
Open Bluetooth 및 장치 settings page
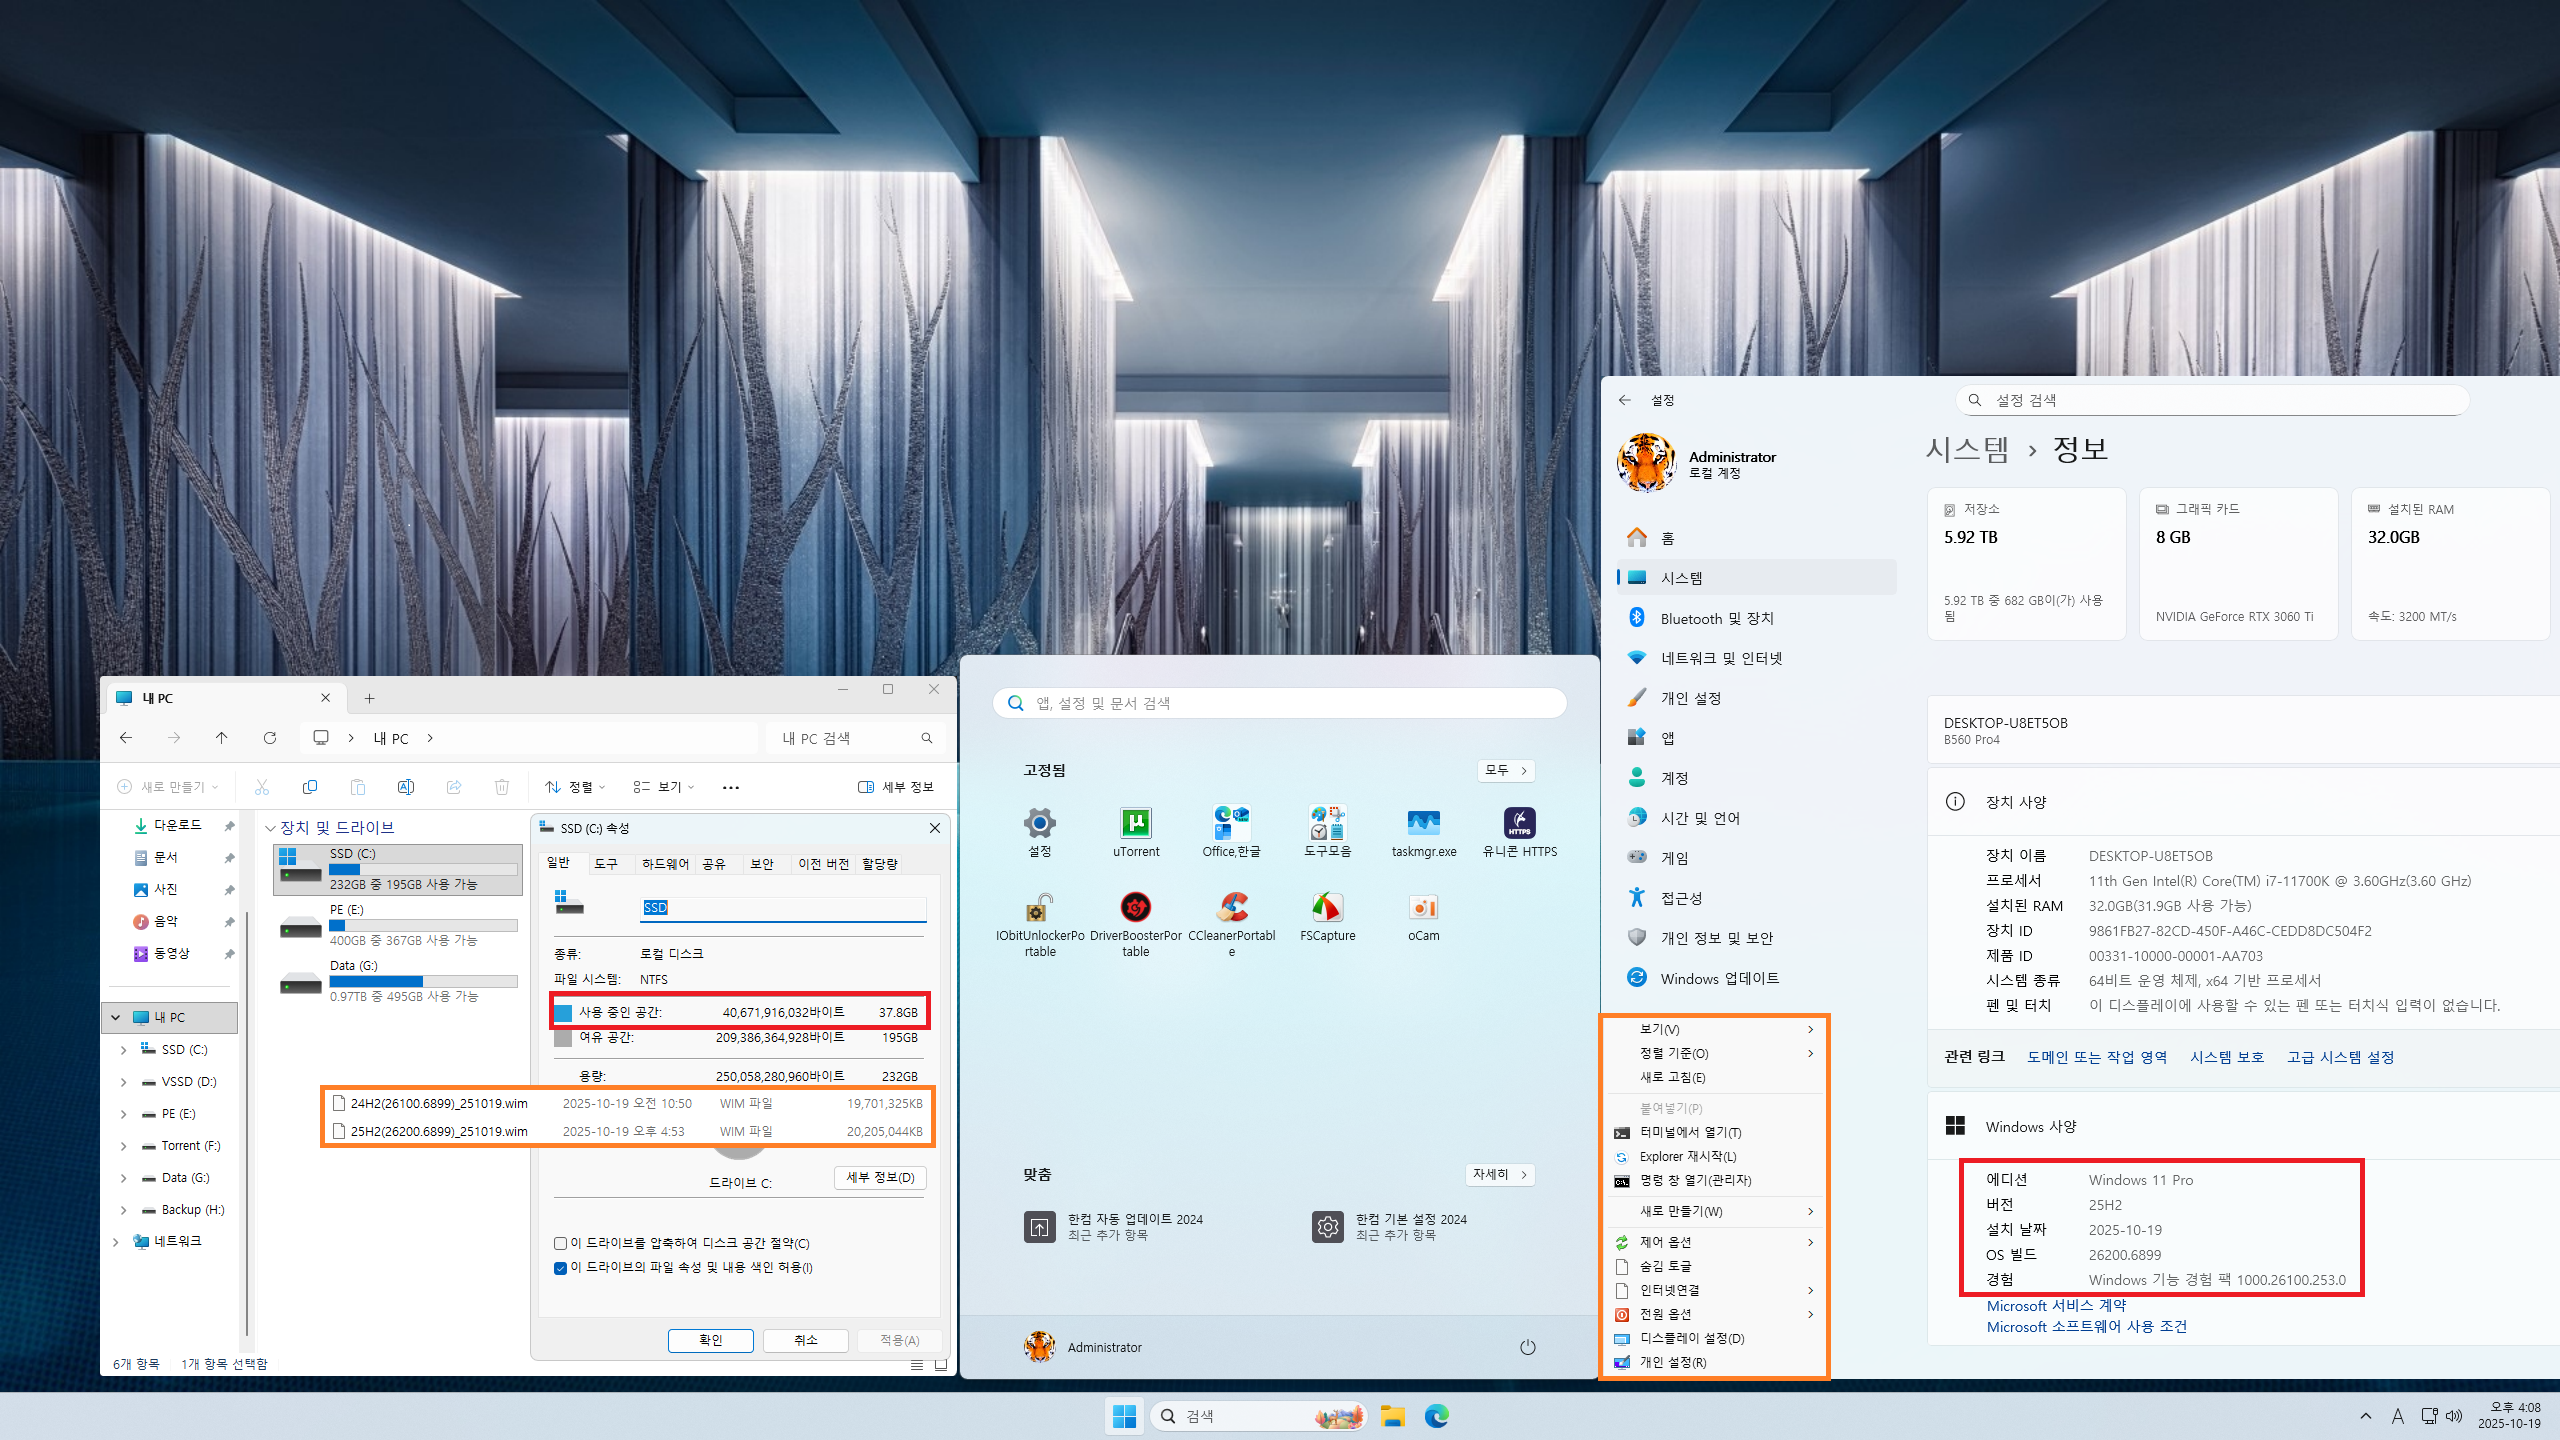click(x=1716, y=618)
